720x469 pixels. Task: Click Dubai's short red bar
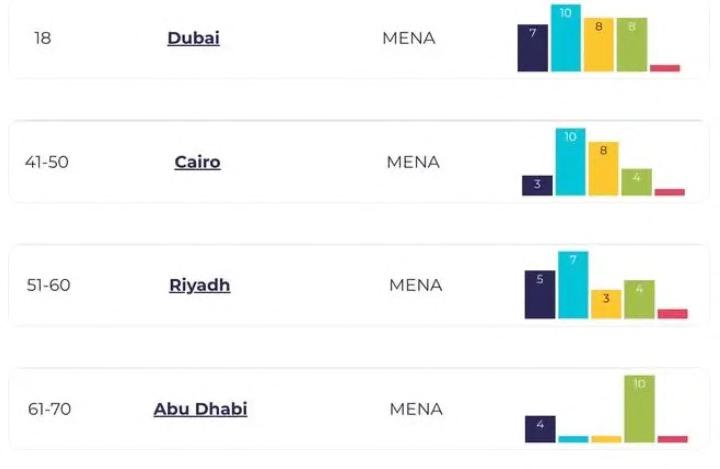(664, 68)
